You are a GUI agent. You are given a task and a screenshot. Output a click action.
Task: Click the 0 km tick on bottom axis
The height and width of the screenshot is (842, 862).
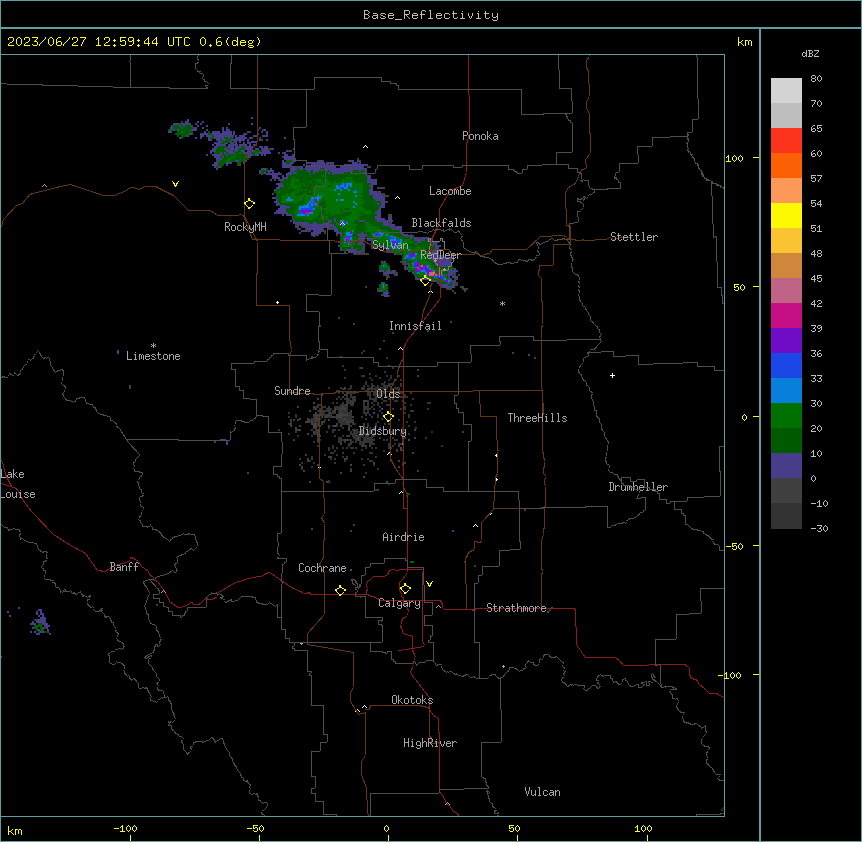[386, 828]
